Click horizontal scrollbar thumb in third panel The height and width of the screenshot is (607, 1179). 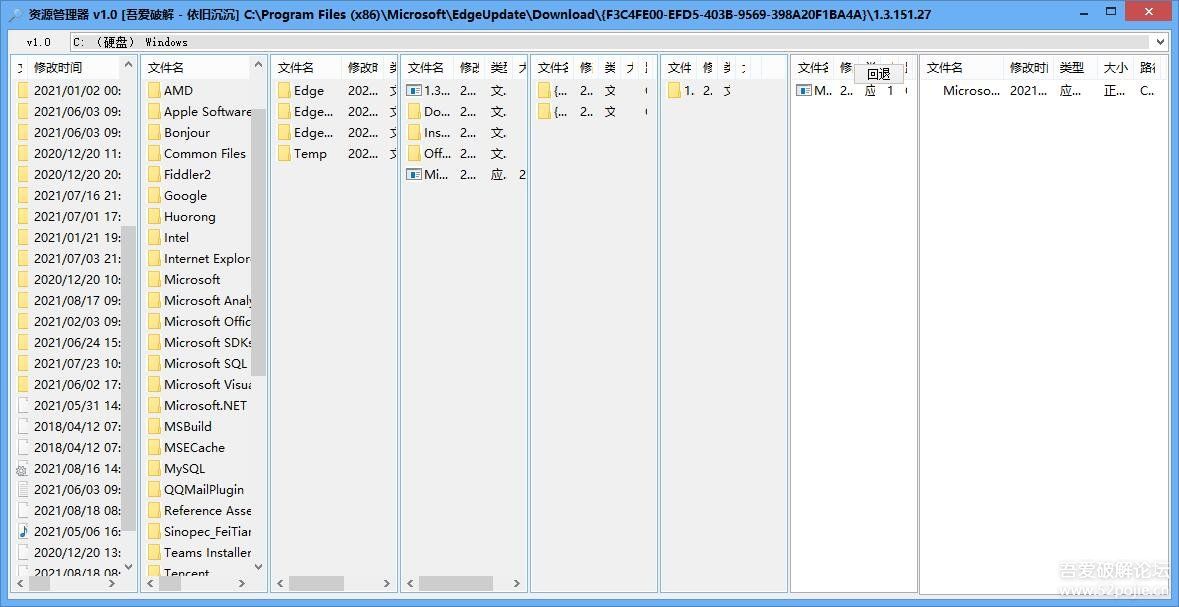pos(316,583)
